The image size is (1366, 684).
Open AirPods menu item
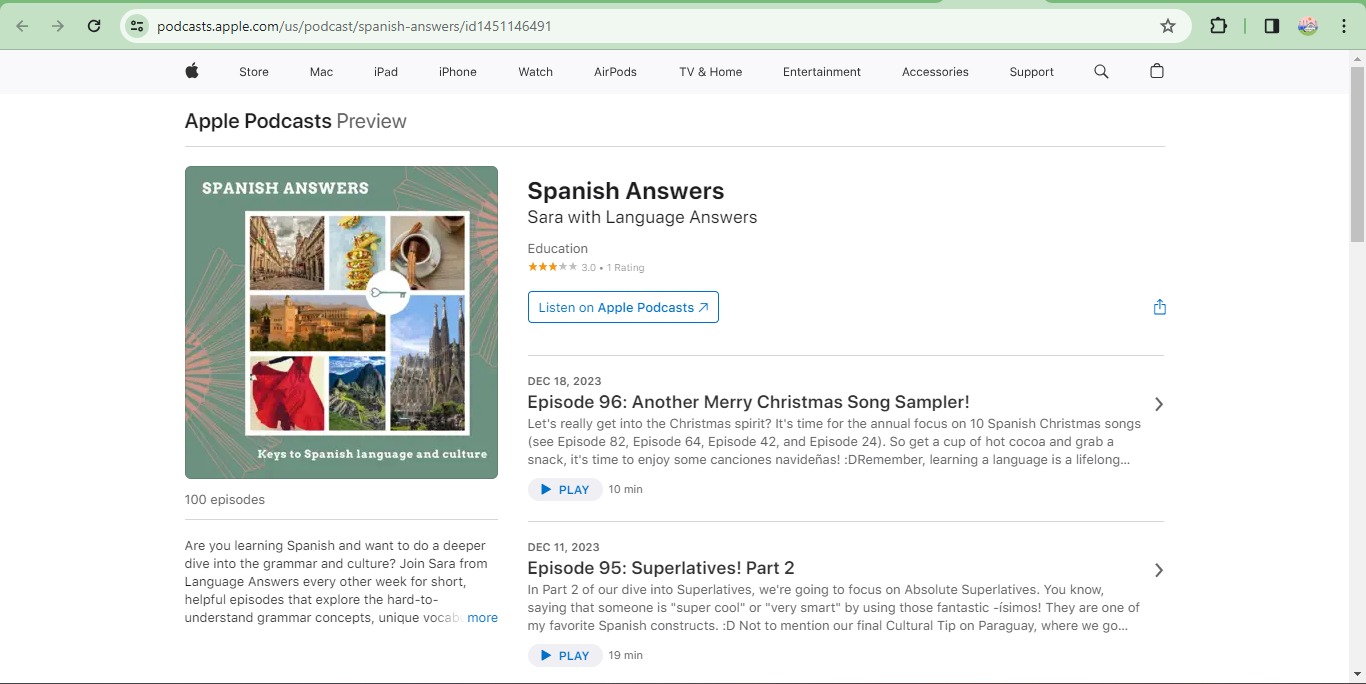tap(615, 72)
